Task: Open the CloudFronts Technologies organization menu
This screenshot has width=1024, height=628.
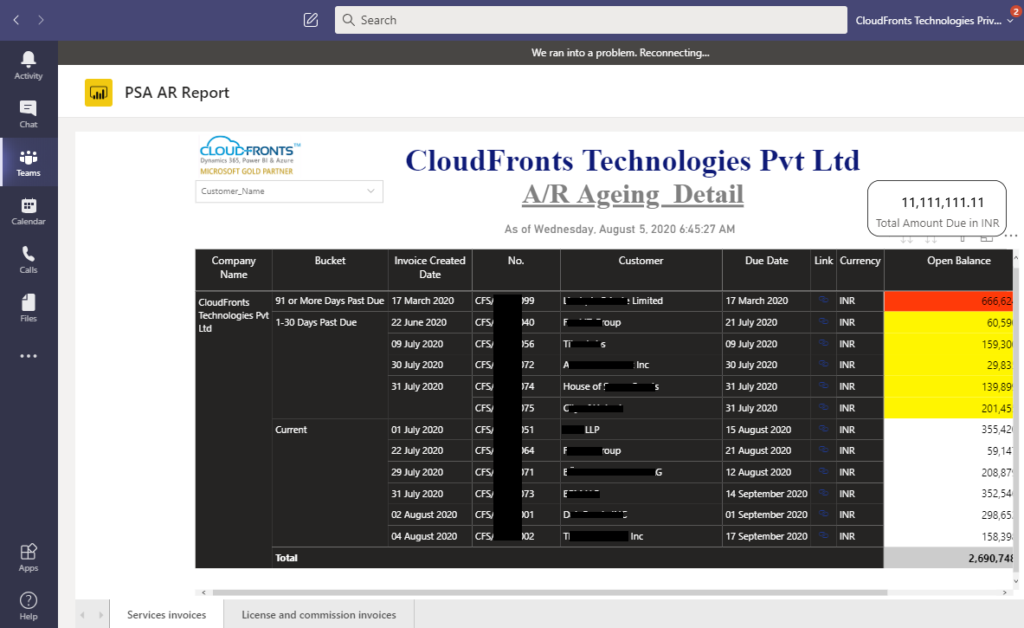Action: click(x=935, y=20)
